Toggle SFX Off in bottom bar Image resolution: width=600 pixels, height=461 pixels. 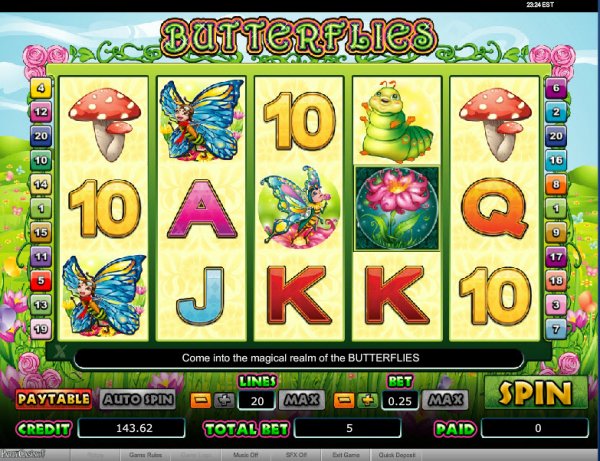point(296,455)
